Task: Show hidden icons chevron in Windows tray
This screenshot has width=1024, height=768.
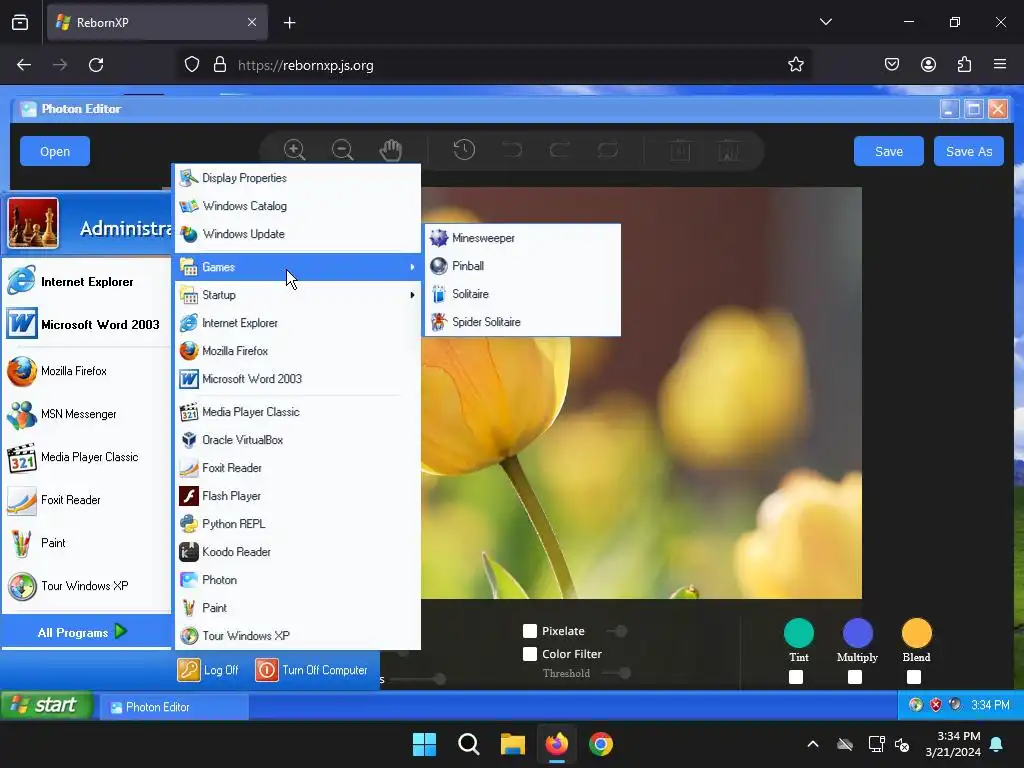Action: tap(812, 744)
